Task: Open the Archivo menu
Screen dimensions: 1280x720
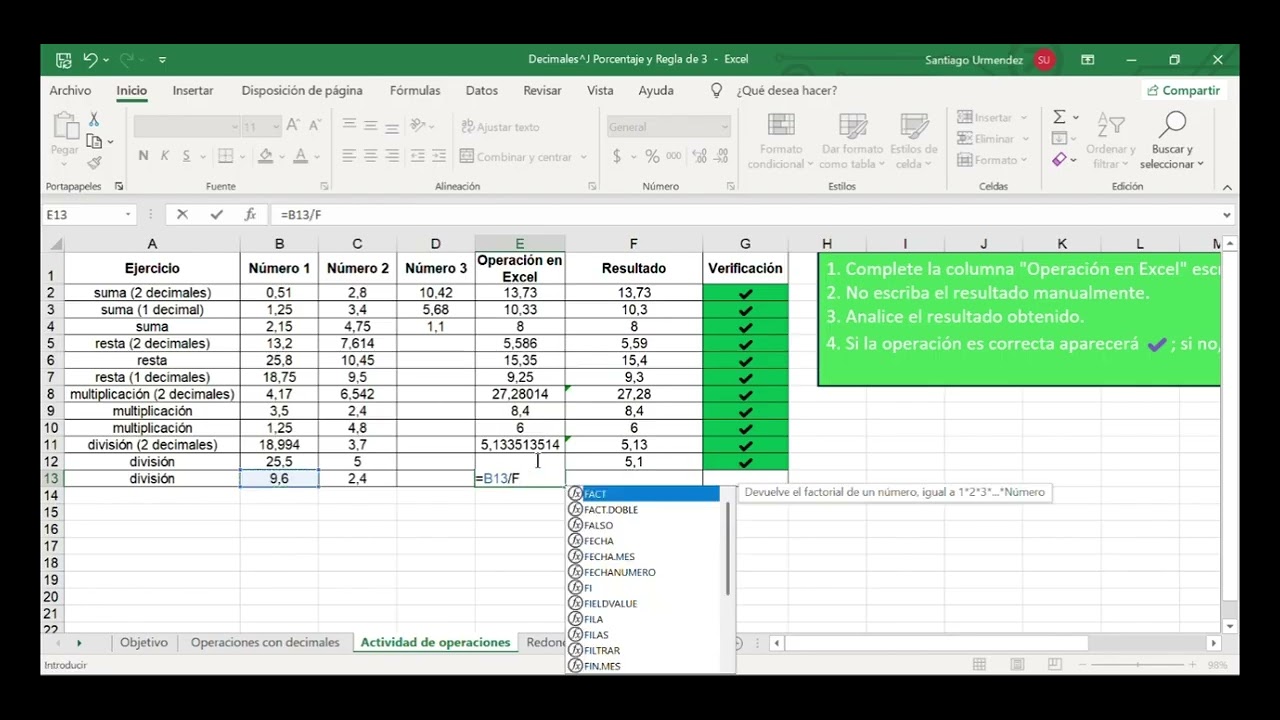Action: click(x=70, y=90)
